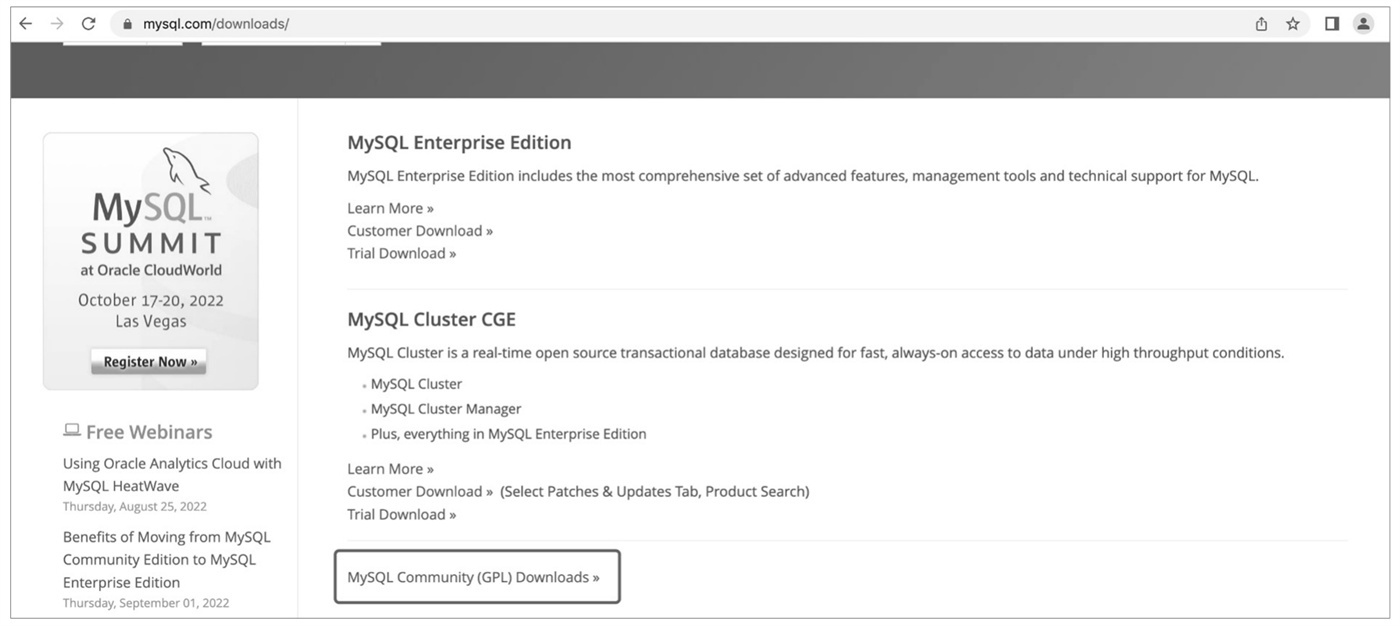Click 'Plus, everything in MySQL Enterprise Edition' item
1400x626 pixels.
click(508, 434)
